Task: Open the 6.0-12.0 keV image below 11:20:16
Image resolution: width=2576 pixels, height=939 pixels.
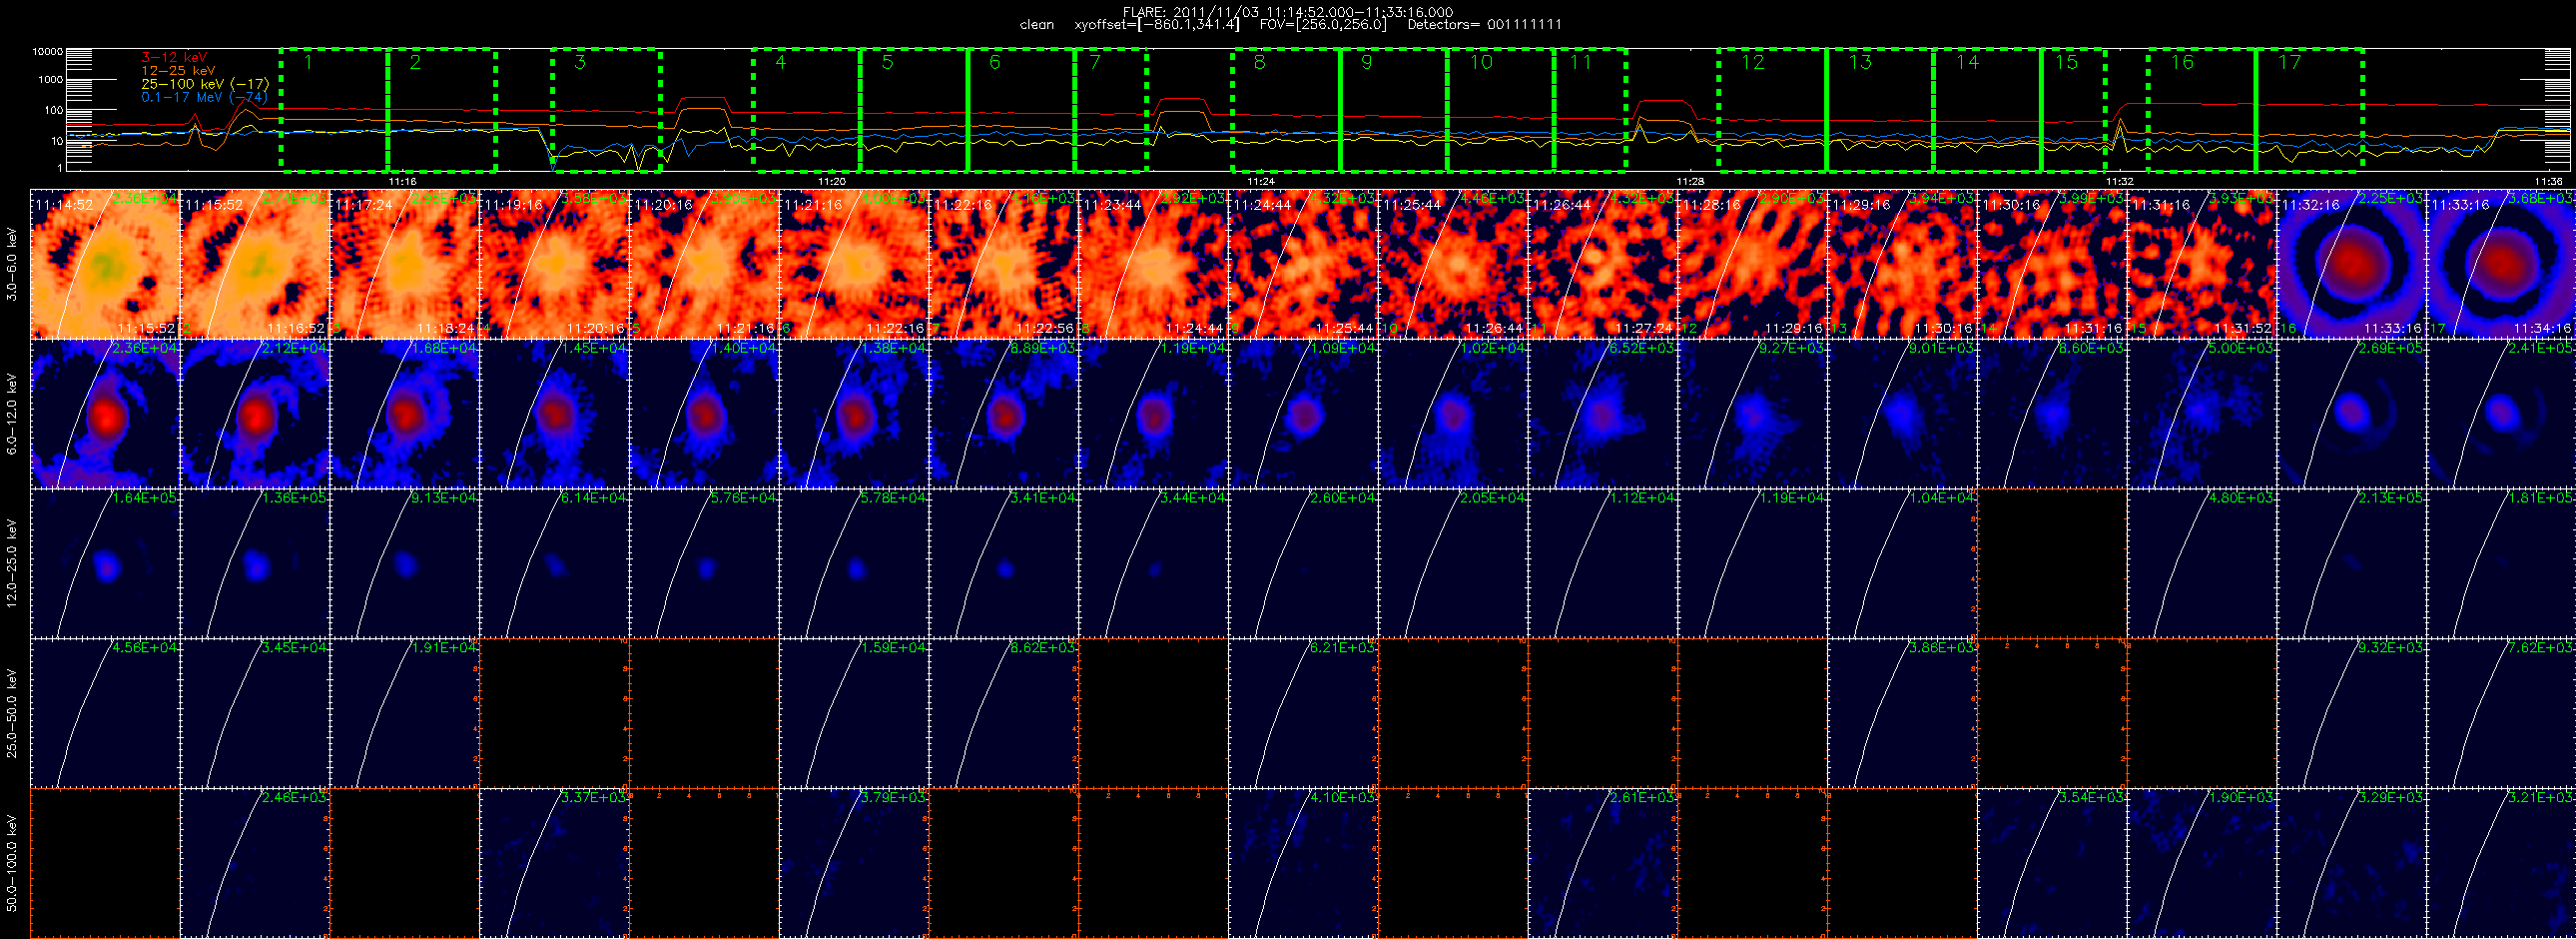Action: [x=704, y=414]
